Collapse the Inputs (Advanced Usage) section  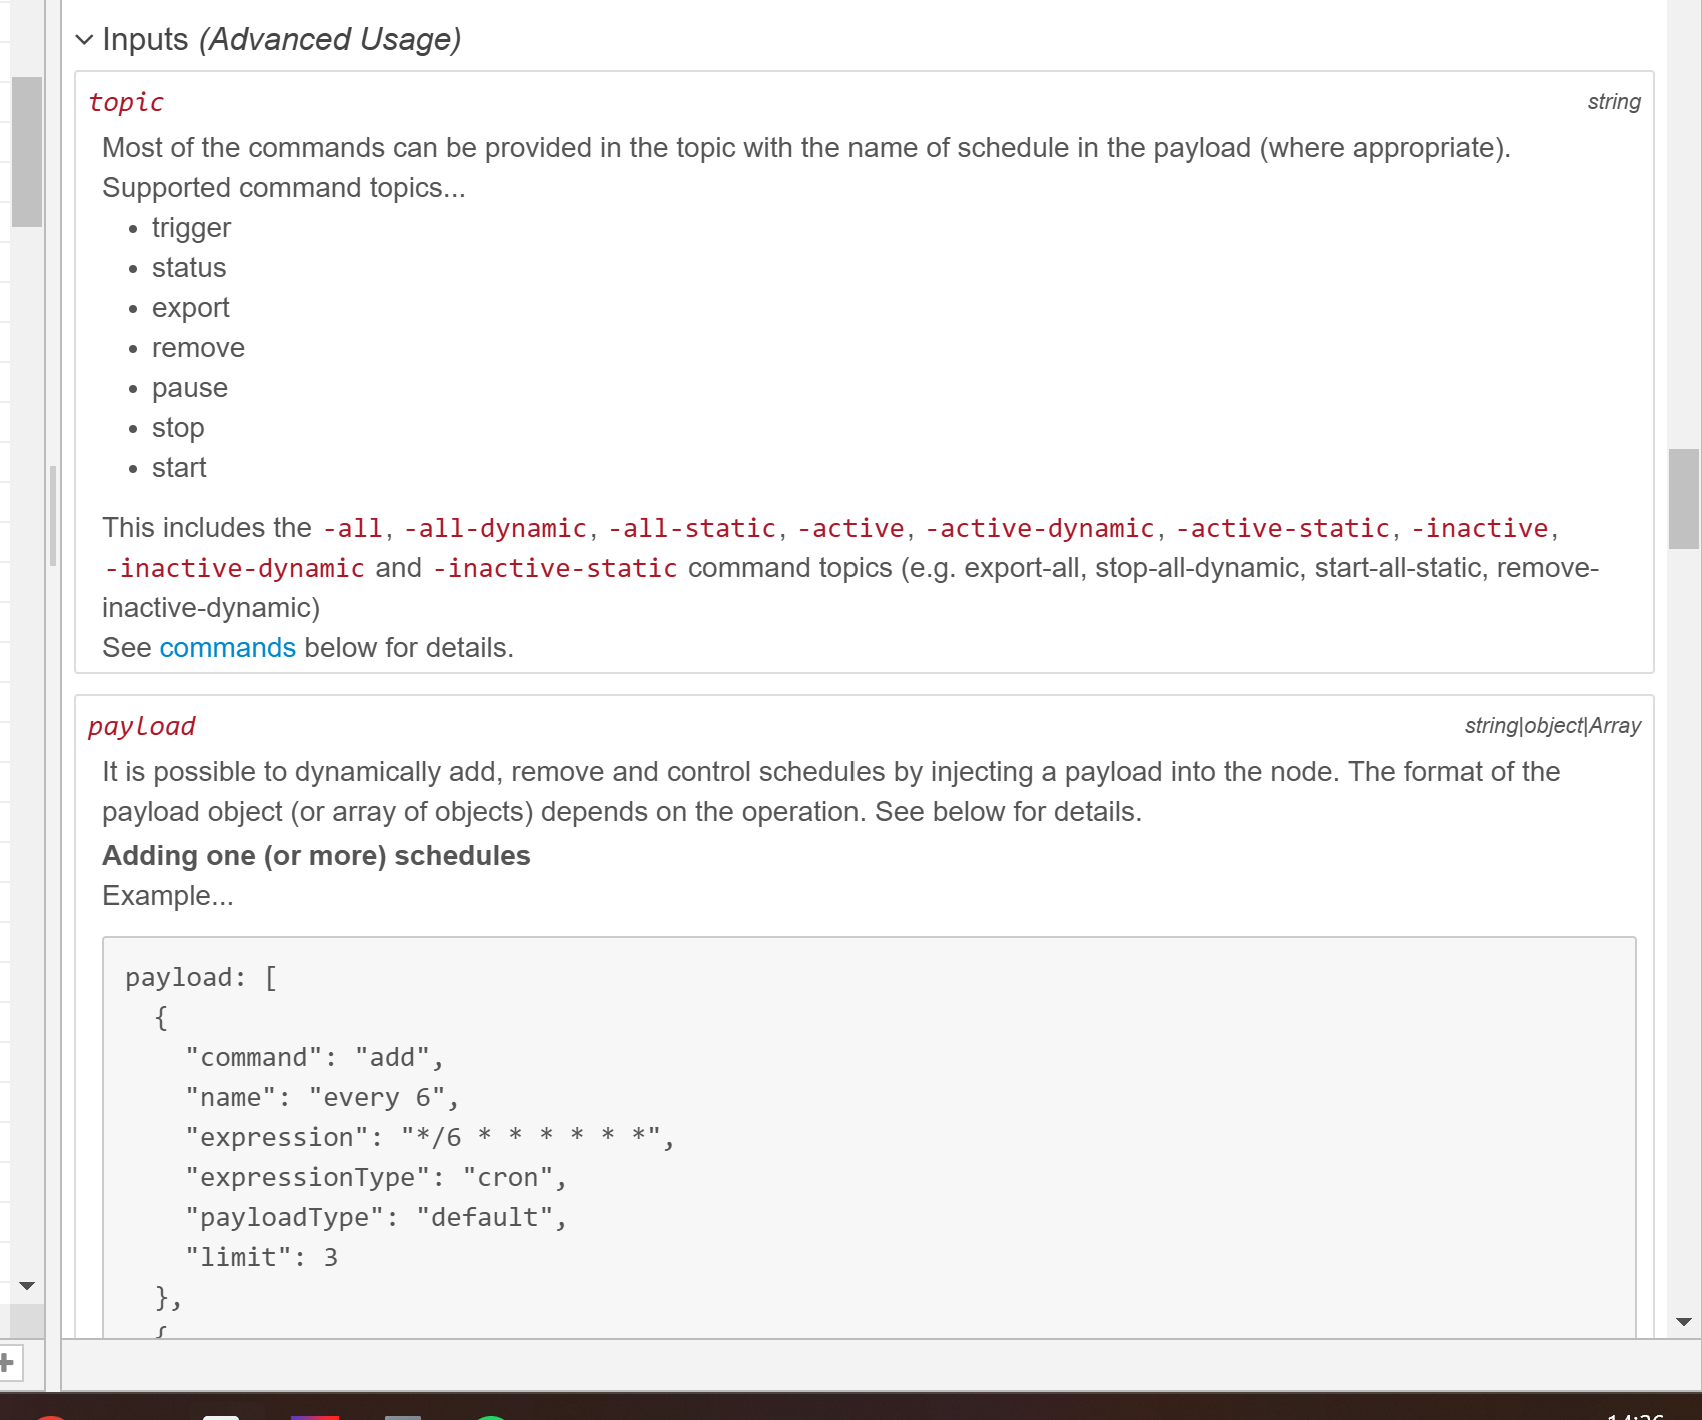(x=85, y=40)
